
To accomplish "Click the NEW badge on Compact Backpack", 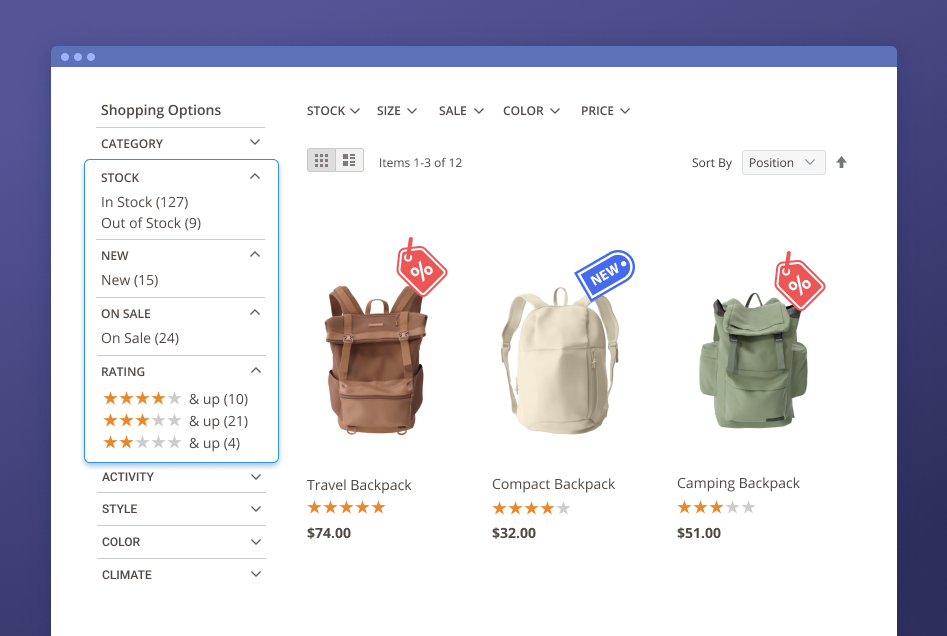I will tap(605, 275).
